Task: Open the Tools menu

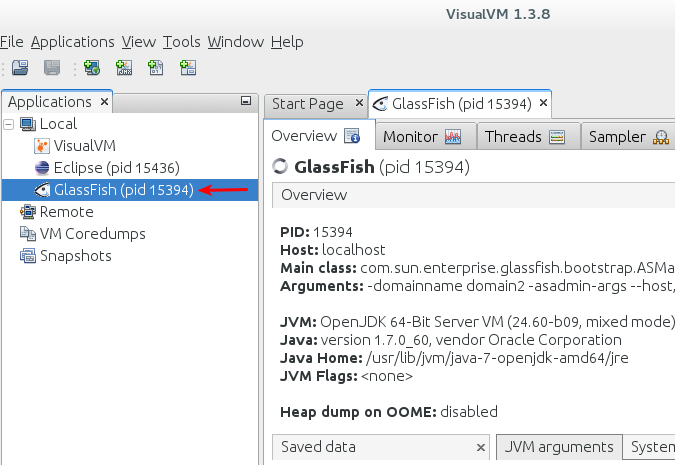Action: coord(182,42)
